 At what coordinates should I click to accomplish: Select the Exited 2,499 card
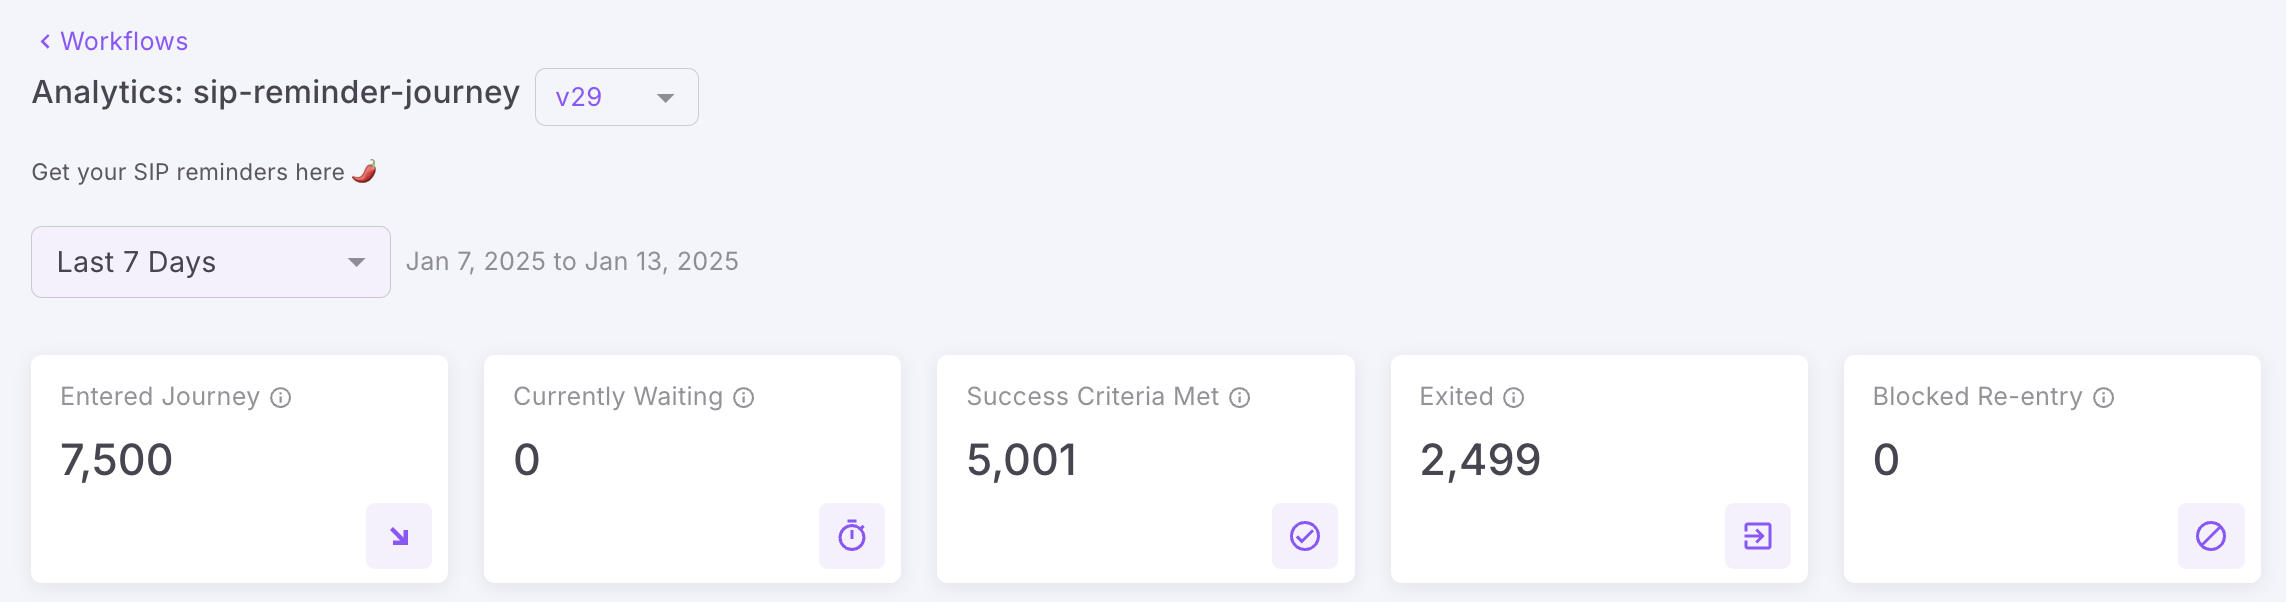[x=1599, y=469]
